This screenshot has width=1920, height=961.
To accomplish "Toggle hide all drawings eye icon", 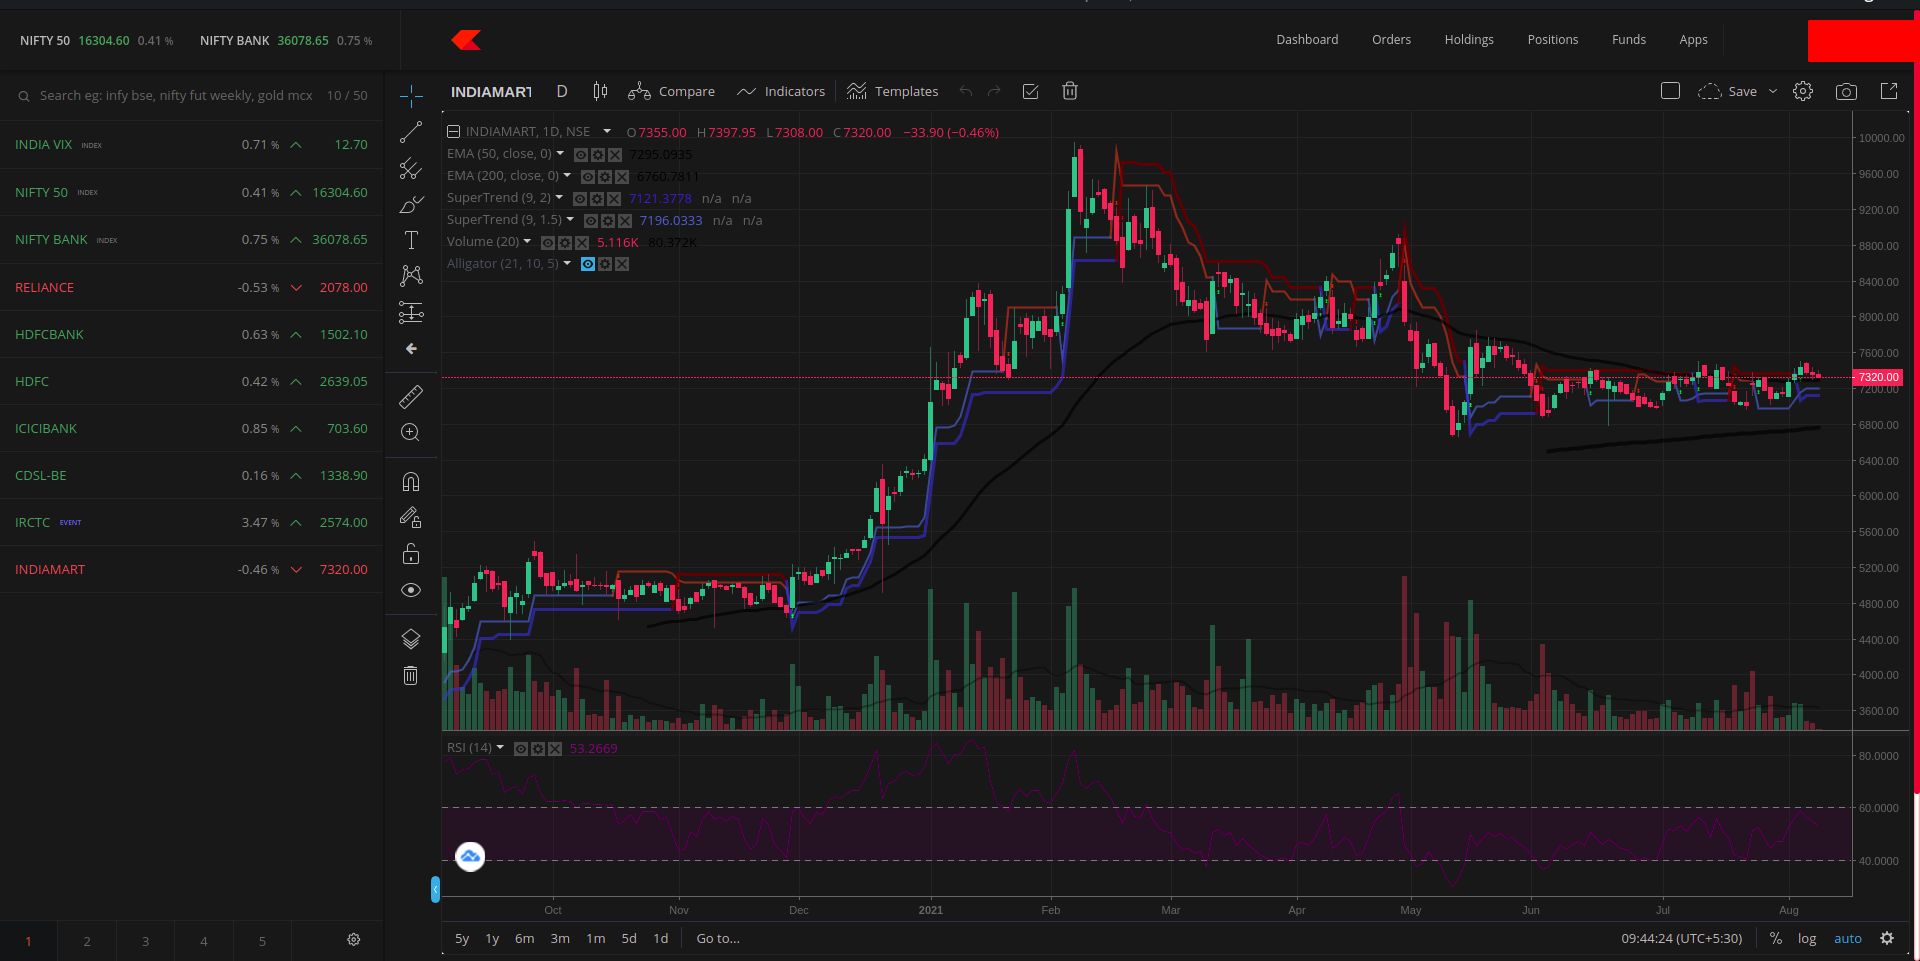I will pyautogui.click(x=411, y=590).
